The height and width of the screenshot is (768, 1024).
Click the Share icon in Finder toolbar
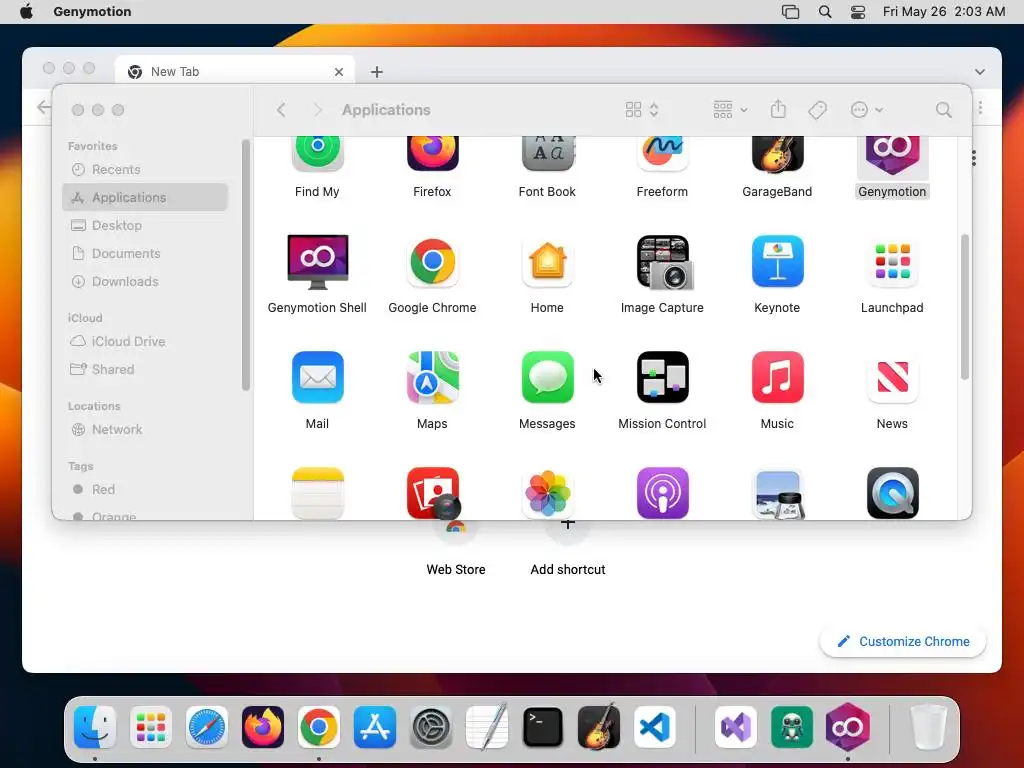point(778,109)
